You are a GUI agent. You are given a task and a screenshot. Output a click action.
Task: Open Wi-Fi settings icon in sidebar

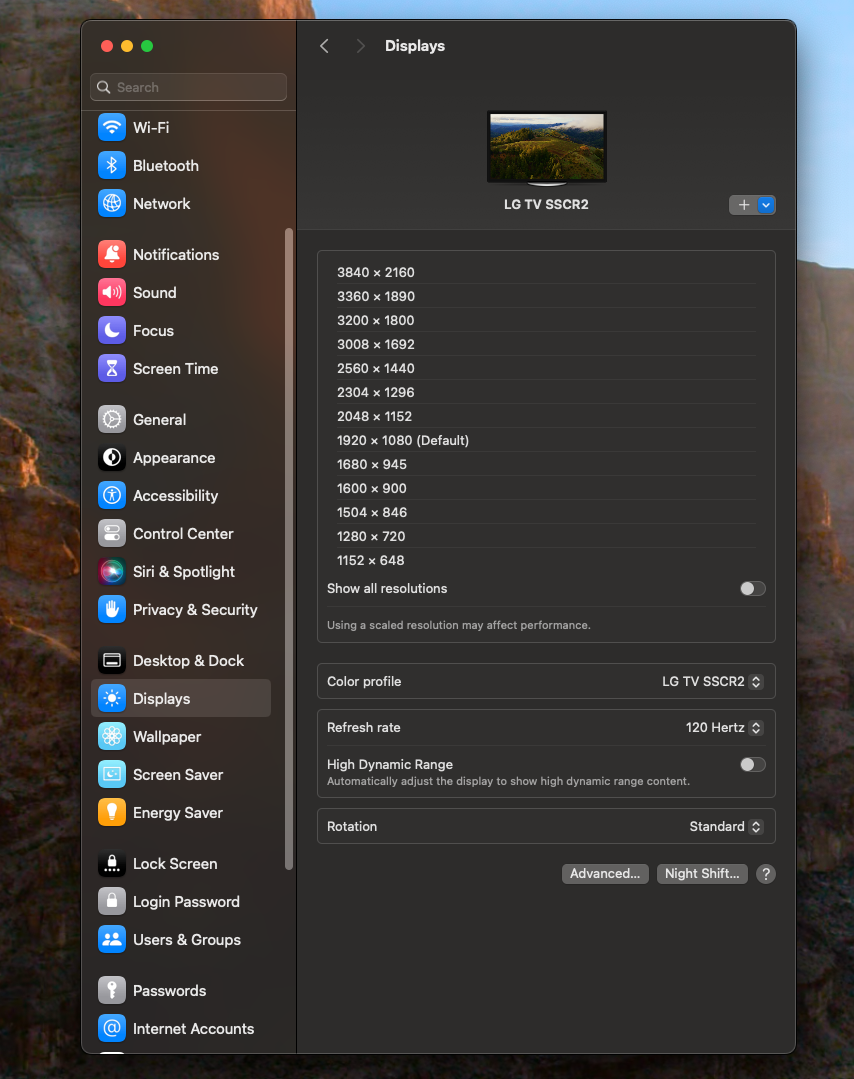111,127
